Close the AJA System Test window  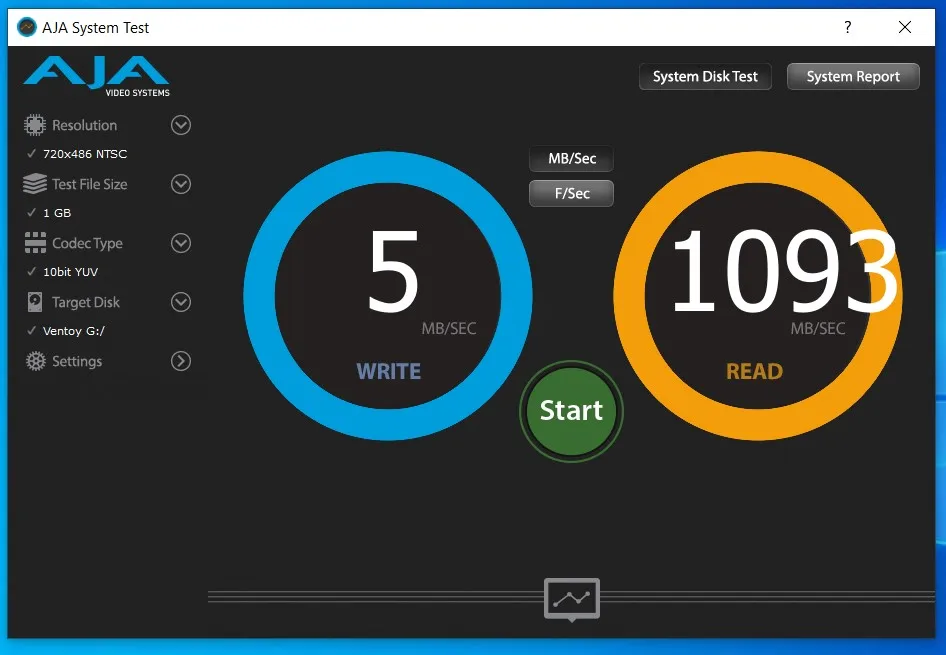point(904,27)
